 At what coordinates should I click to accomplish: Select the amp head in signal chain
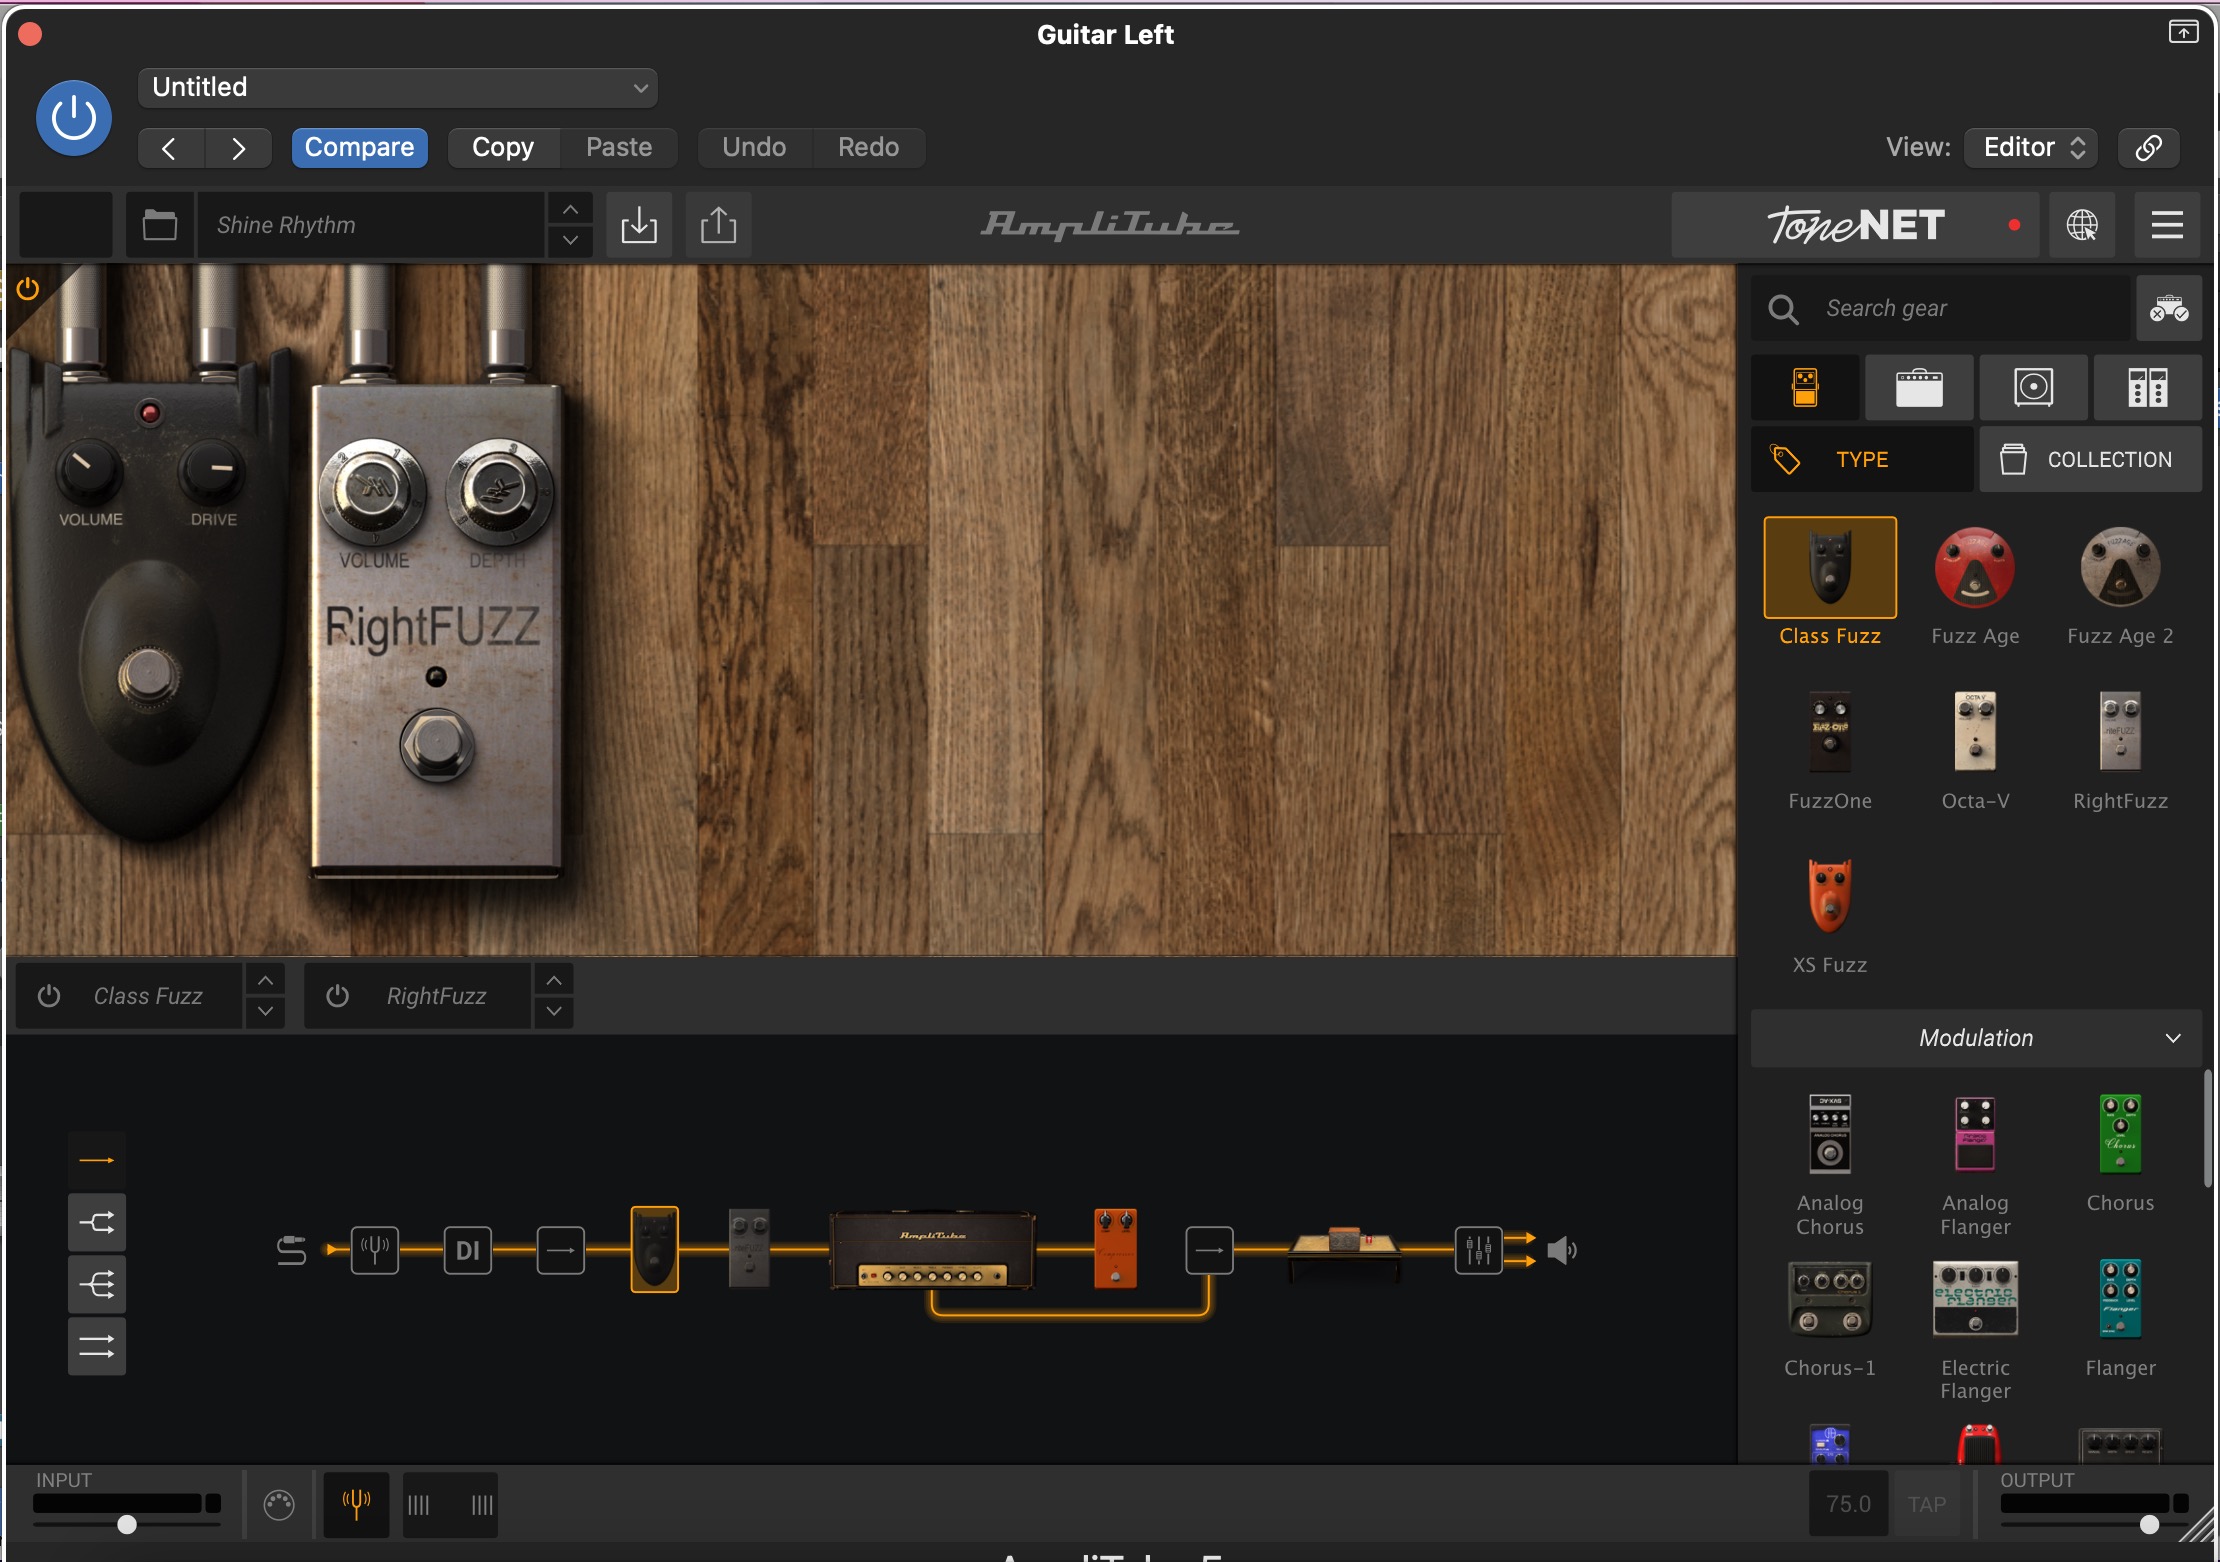(x=932, y=1250)
